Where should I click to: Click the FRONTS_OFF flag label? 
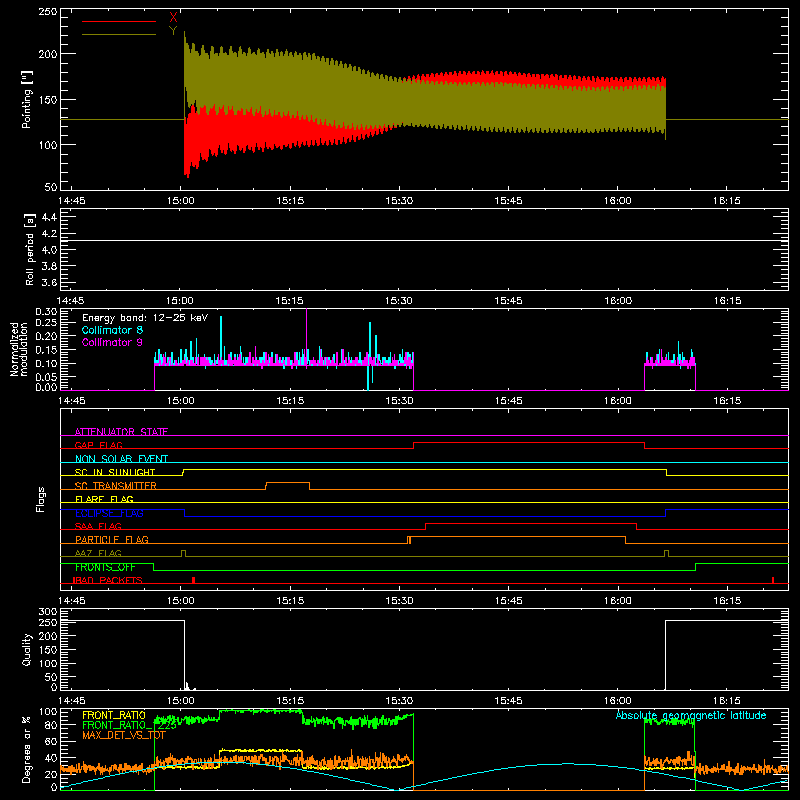coord(105,567)
